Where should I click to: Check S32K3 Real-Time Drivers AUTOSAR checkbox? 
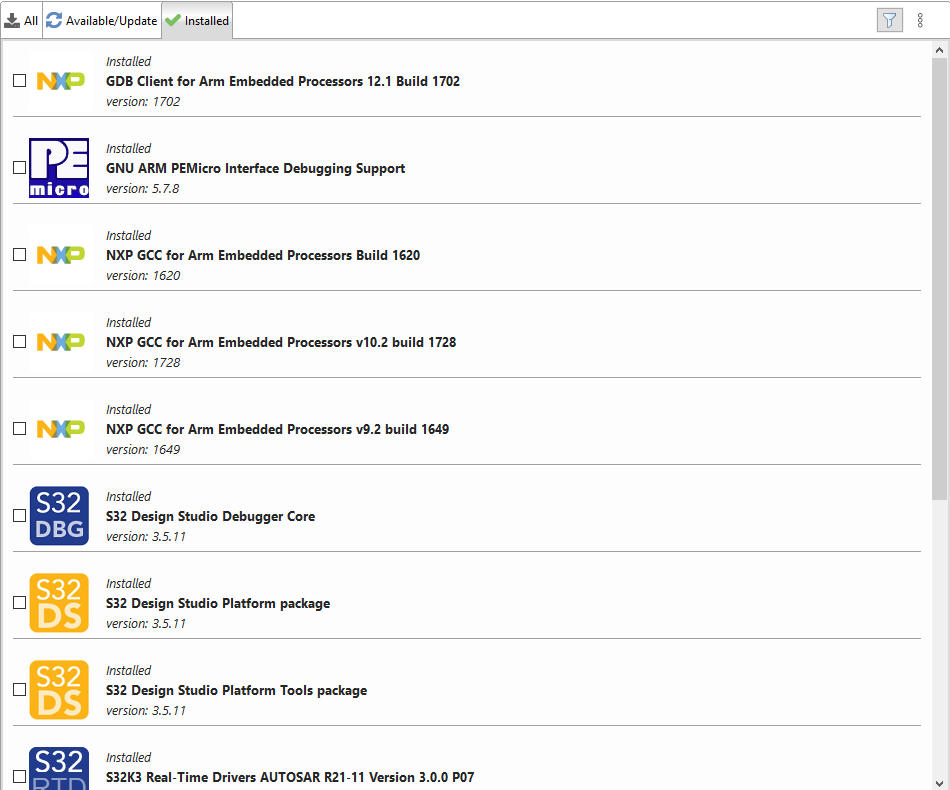pos(19,777)
